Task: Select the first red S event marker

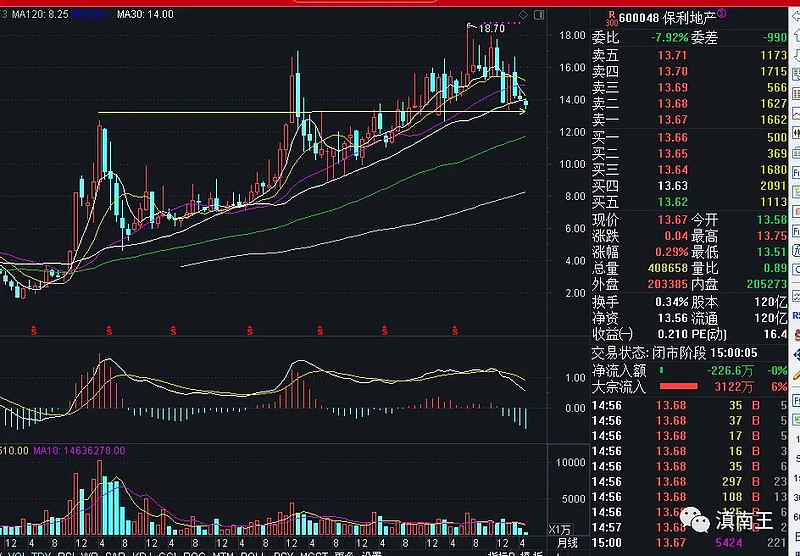Action: coord(34,331)
